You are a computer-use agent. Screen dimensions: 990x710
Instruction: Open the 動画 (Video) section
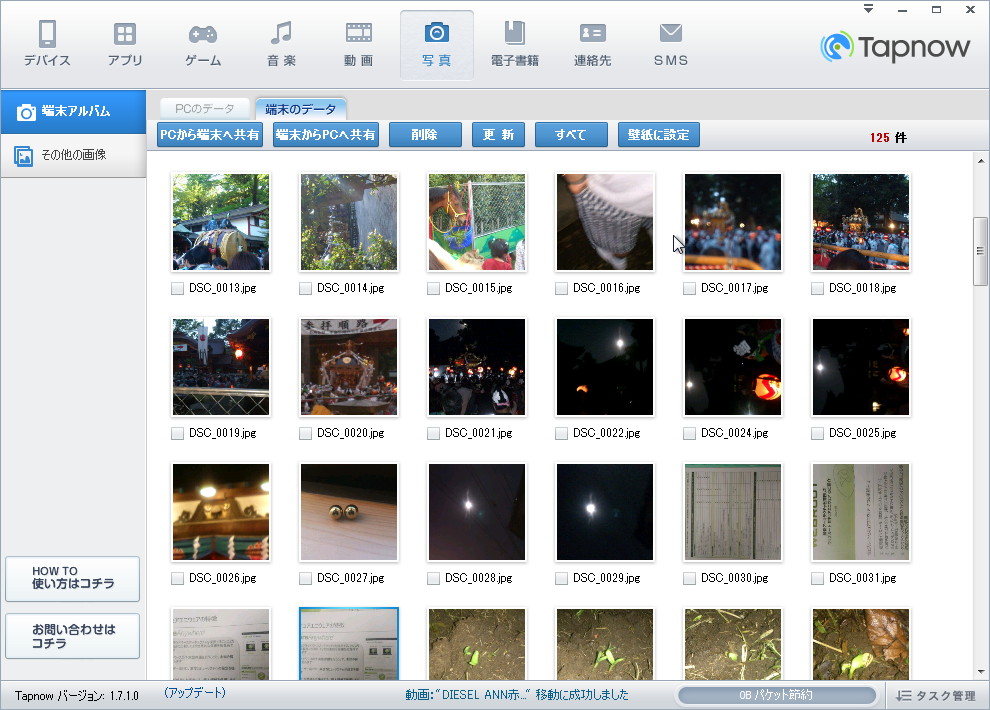pos(359,44)
